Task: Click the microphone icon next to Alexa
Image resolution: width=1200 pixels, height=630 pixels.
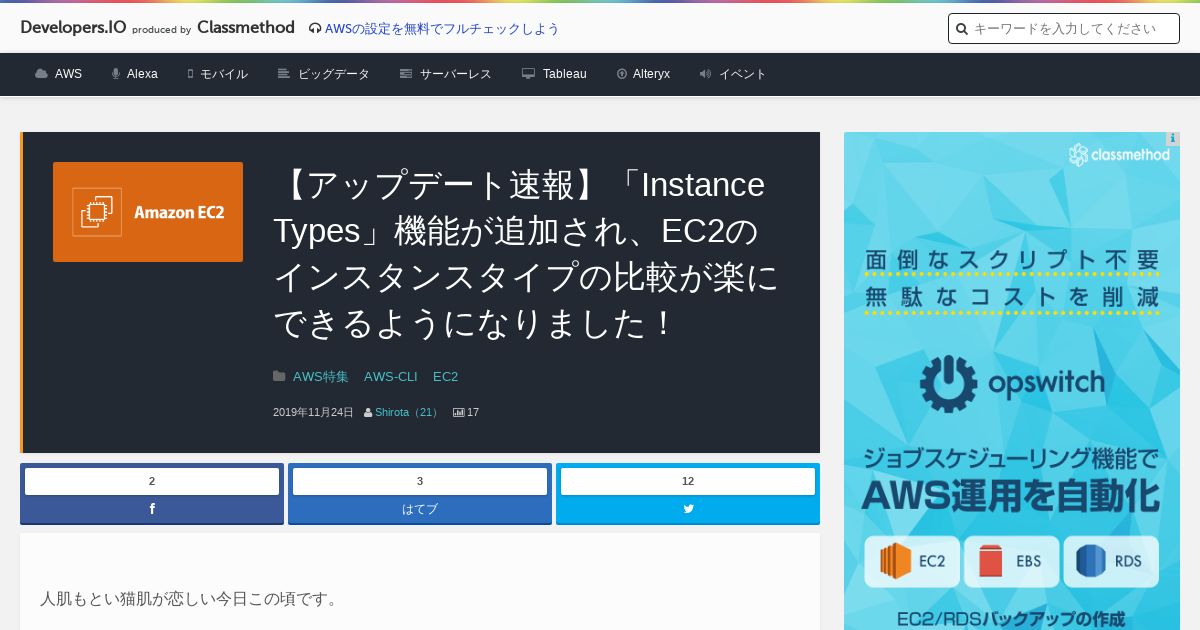Action: click(x=116, y=74)
